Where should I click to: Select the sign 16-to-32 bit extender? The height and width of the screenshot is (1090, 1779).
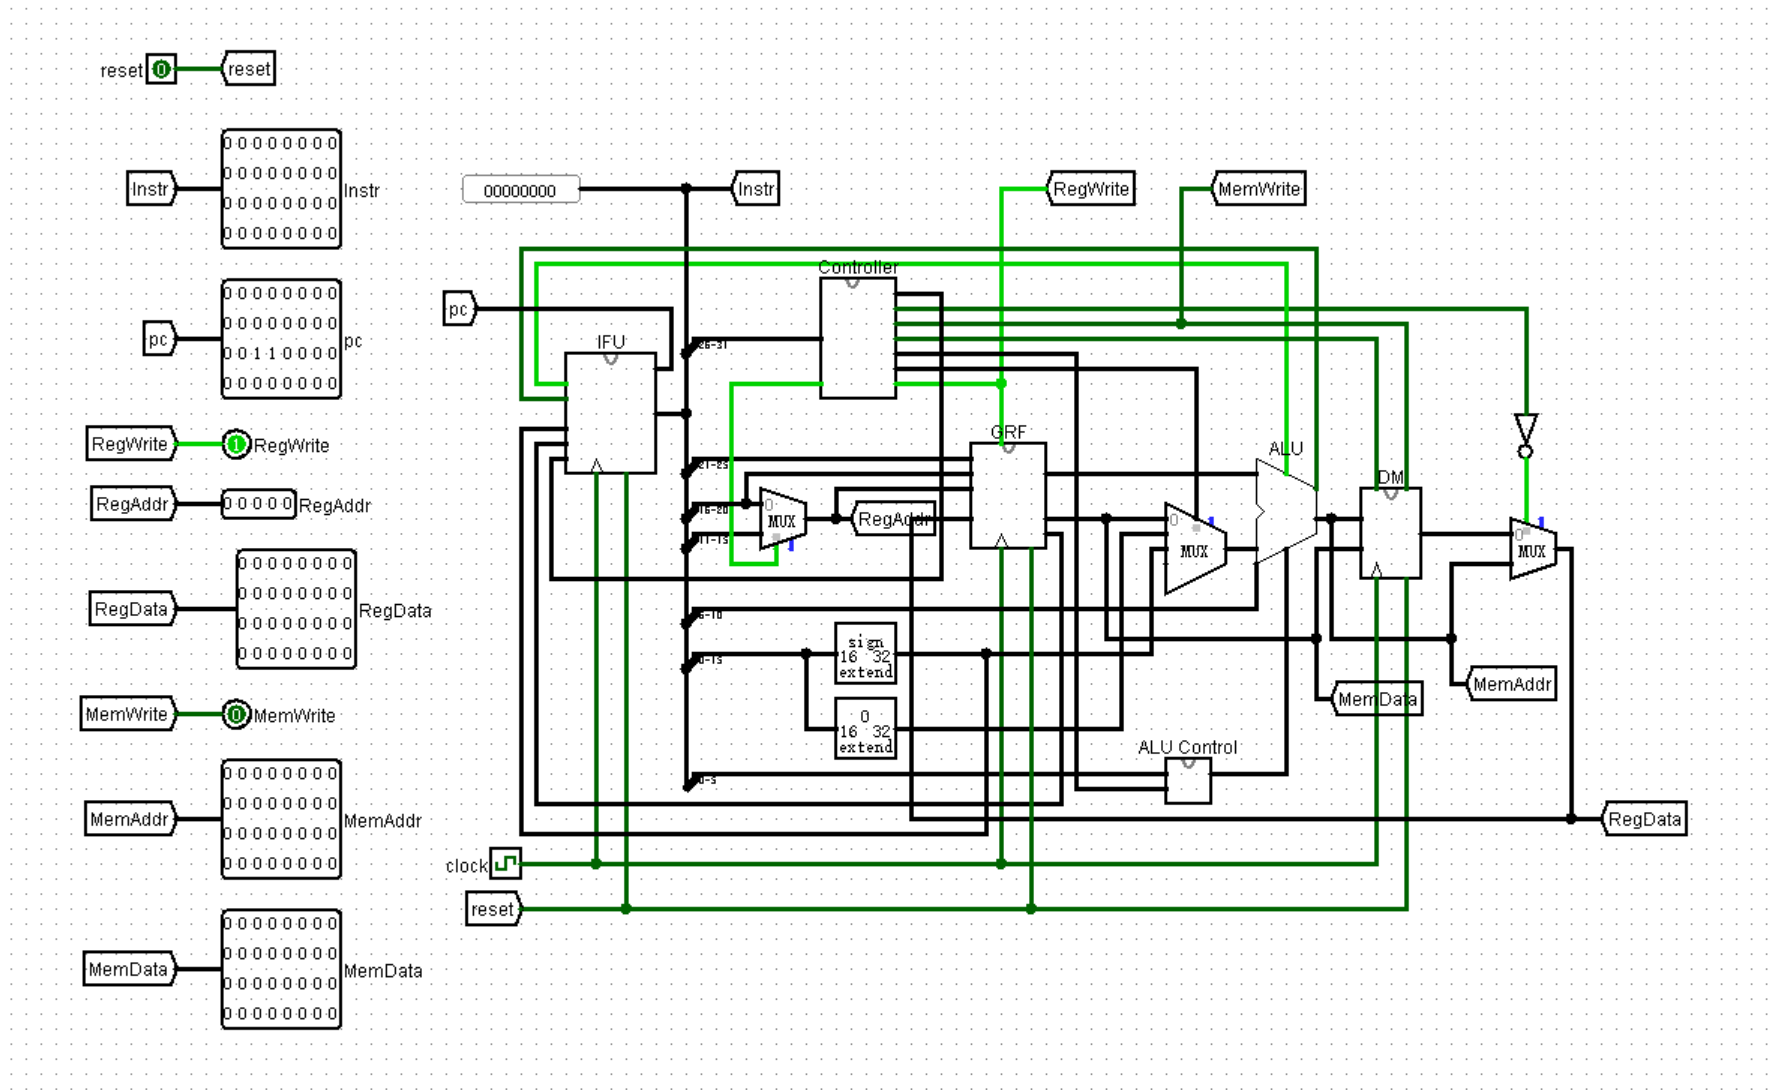pyautogui.click(x=865, y=654)
